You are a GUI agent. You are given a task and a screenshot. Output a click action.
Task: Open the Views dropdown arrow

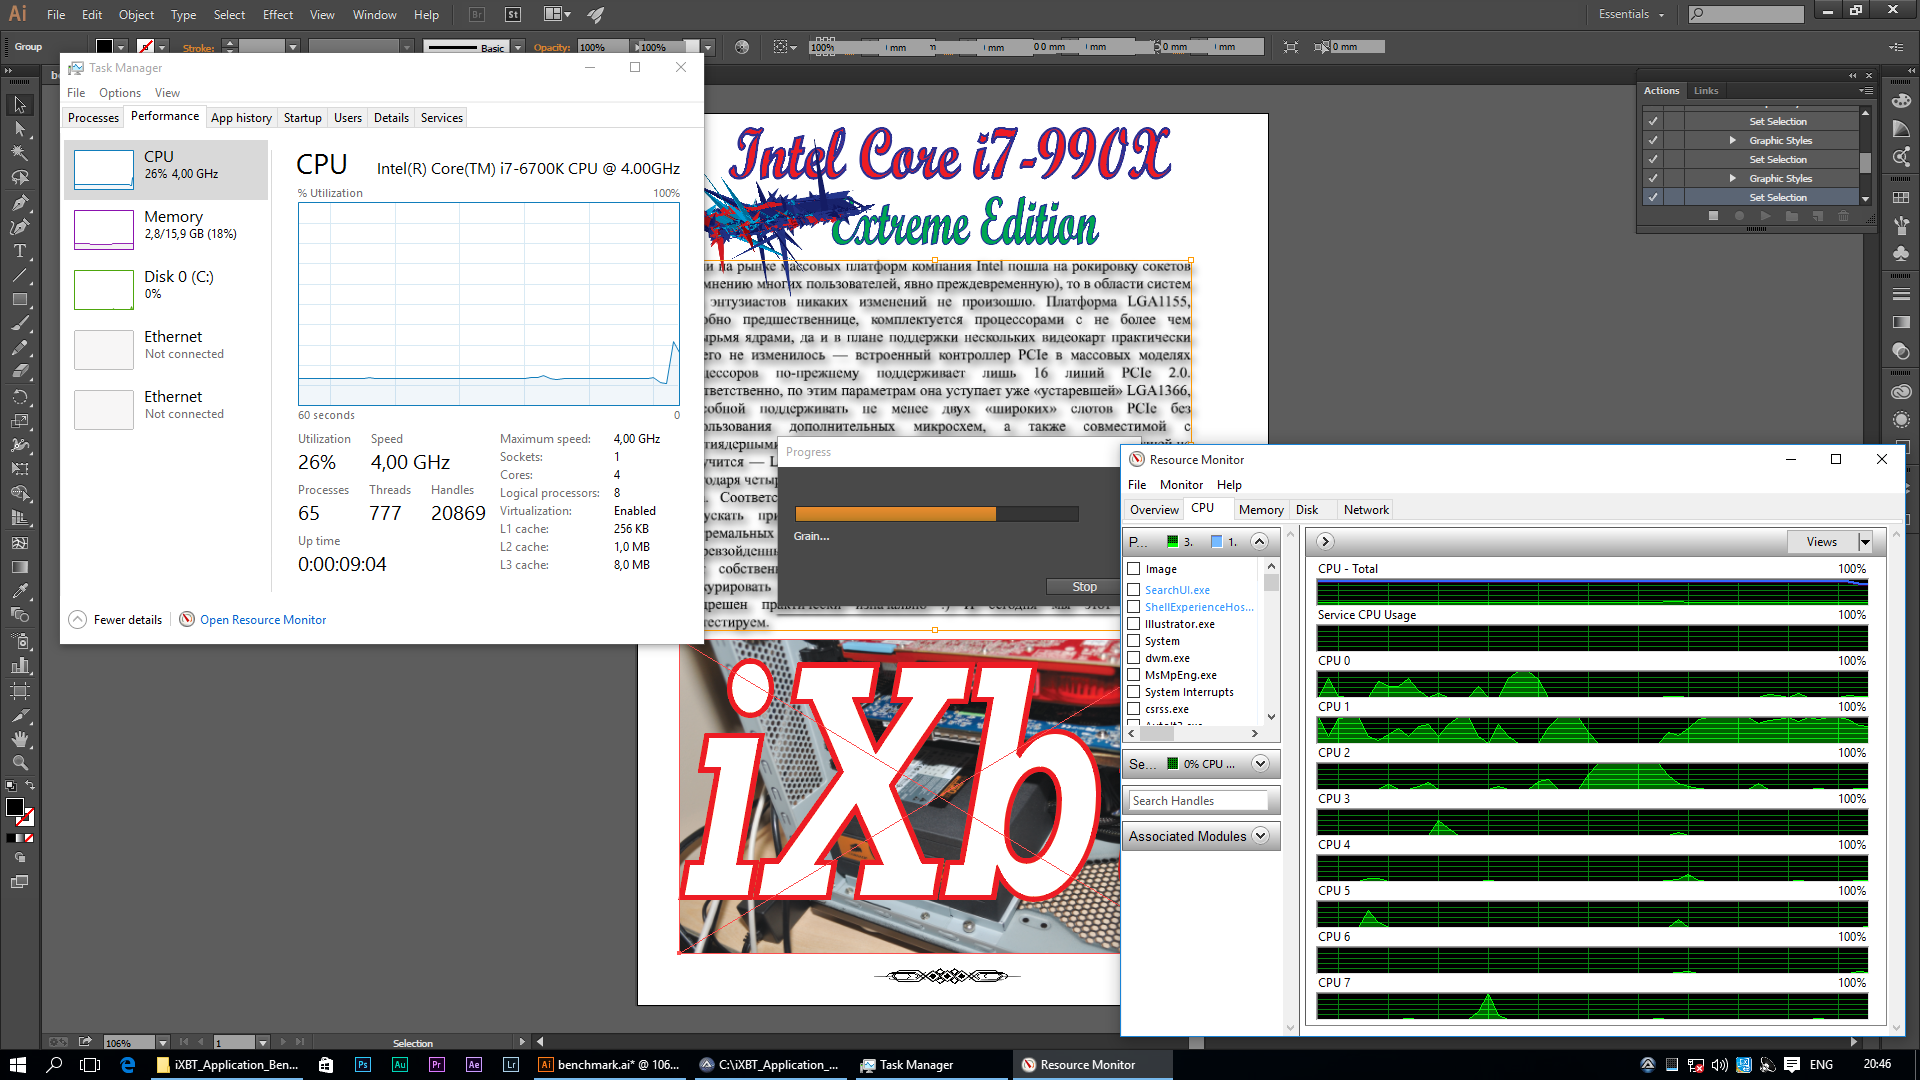pos(1865,542)
